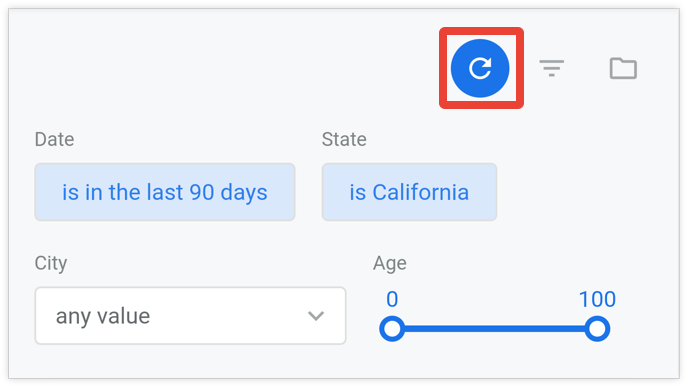Toggle the filters bar icon
The height and width of the screenshot is (387, 688).
[552, 68]
